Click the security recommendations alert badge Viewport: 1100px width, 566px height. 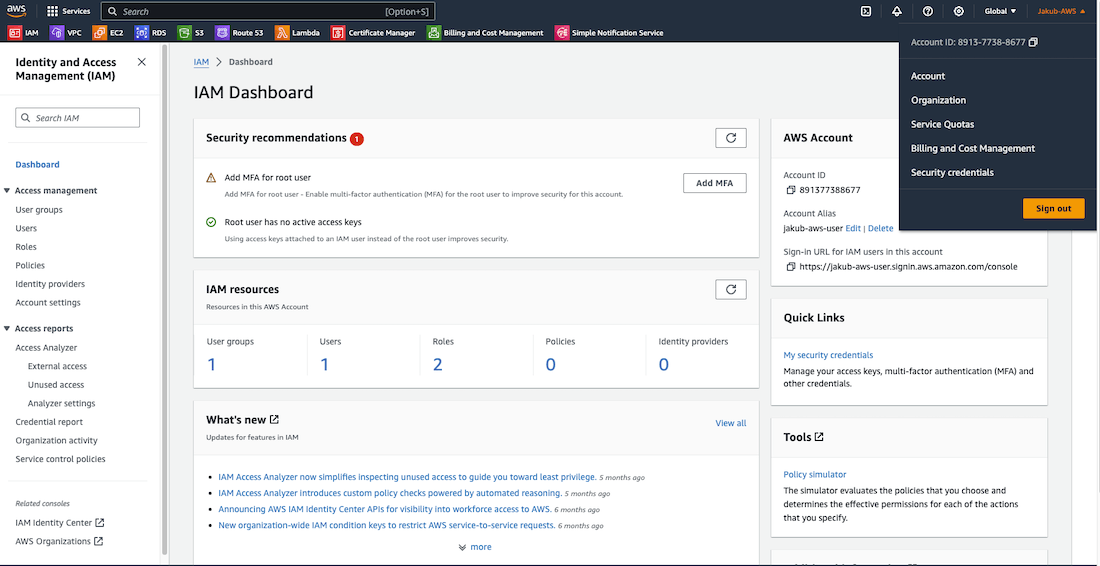click(356, 139)
